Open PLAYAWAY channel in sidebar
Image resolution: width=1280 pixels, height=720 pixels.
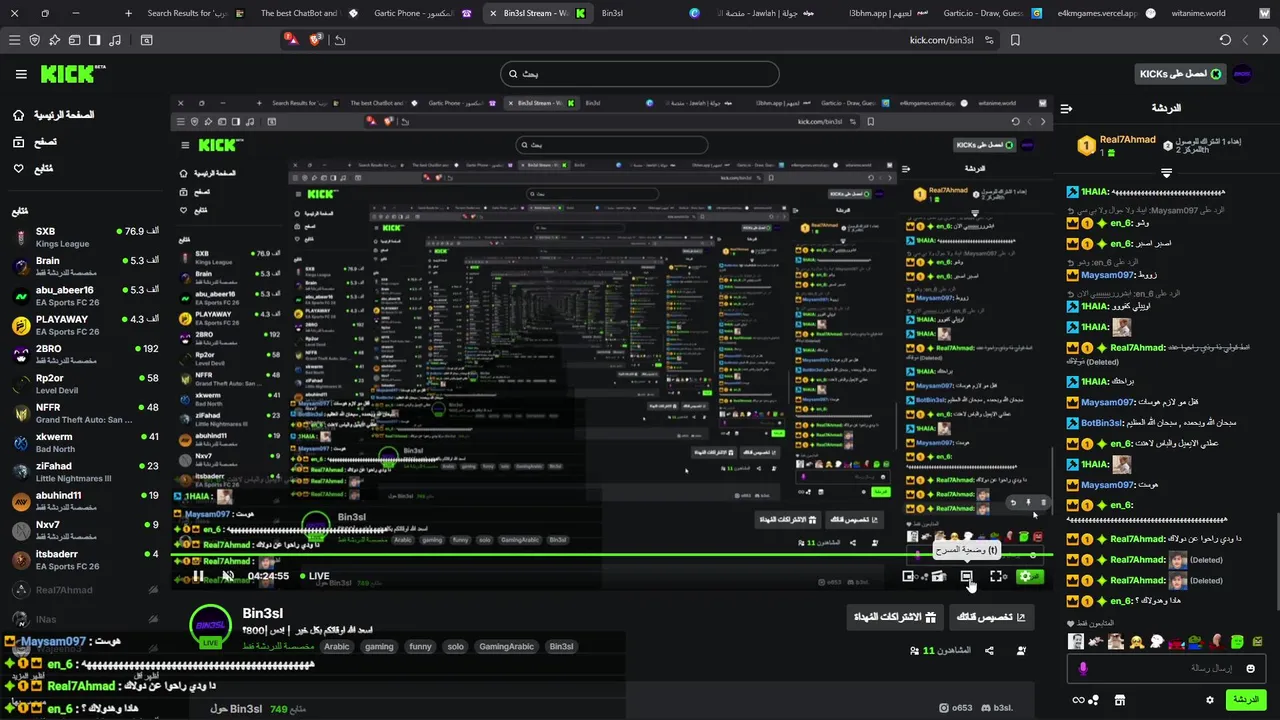pos(85,325)
